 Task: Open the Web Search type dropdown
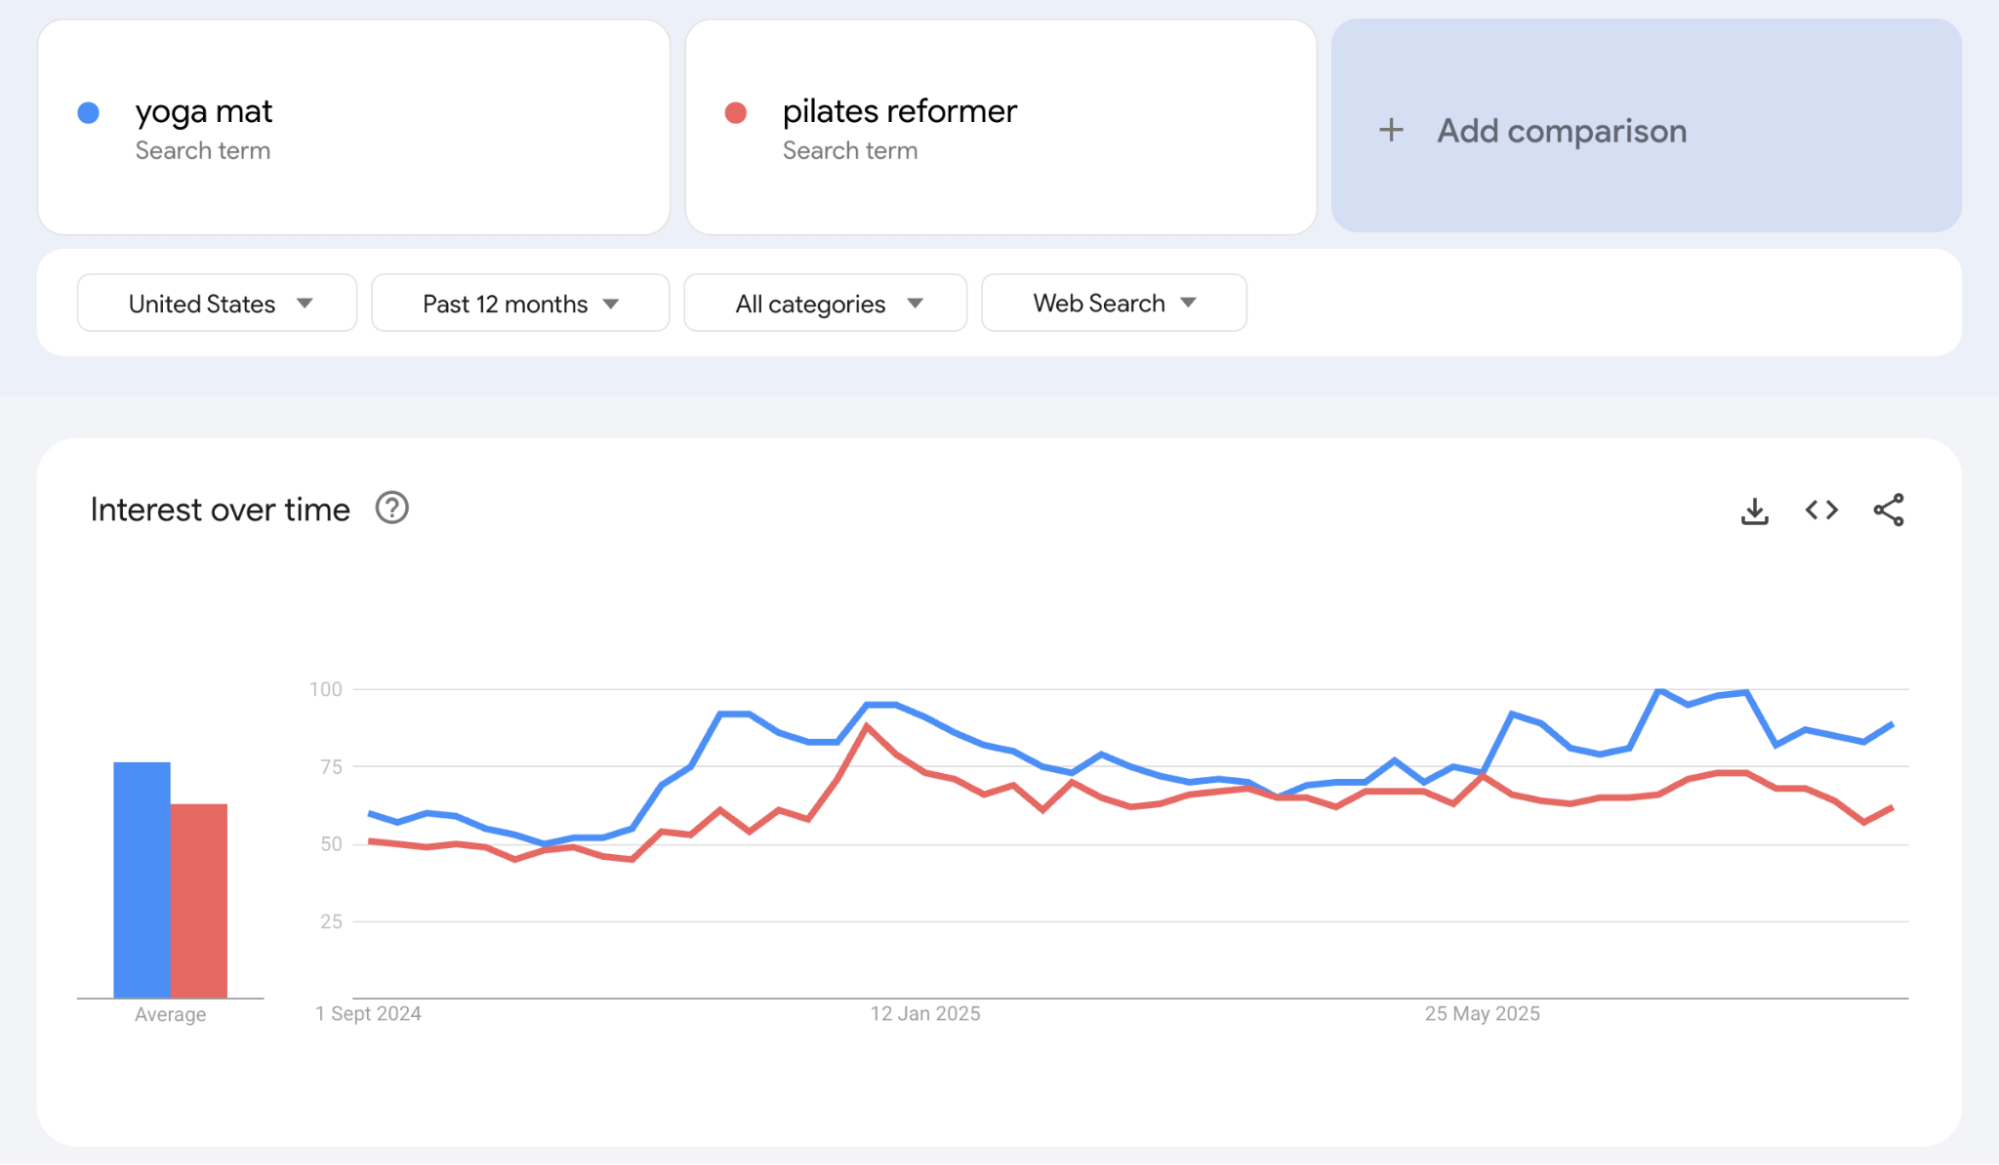point(1113,303)
